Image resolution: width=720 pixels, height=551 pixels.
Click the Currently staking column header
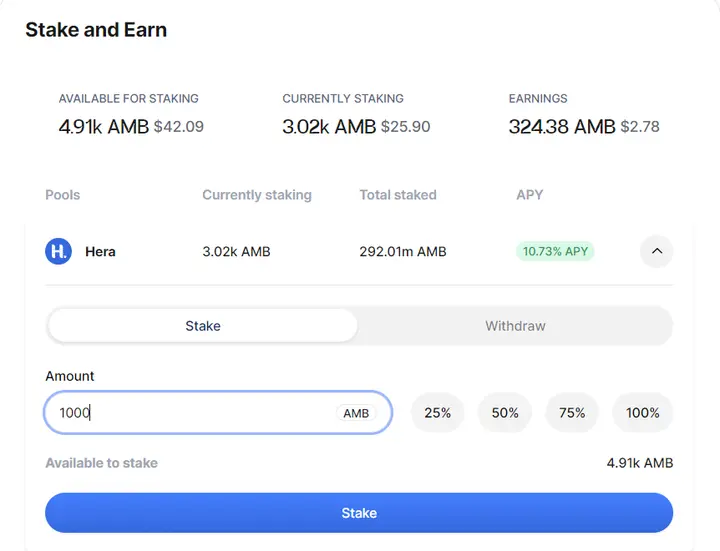coord(257,195)
